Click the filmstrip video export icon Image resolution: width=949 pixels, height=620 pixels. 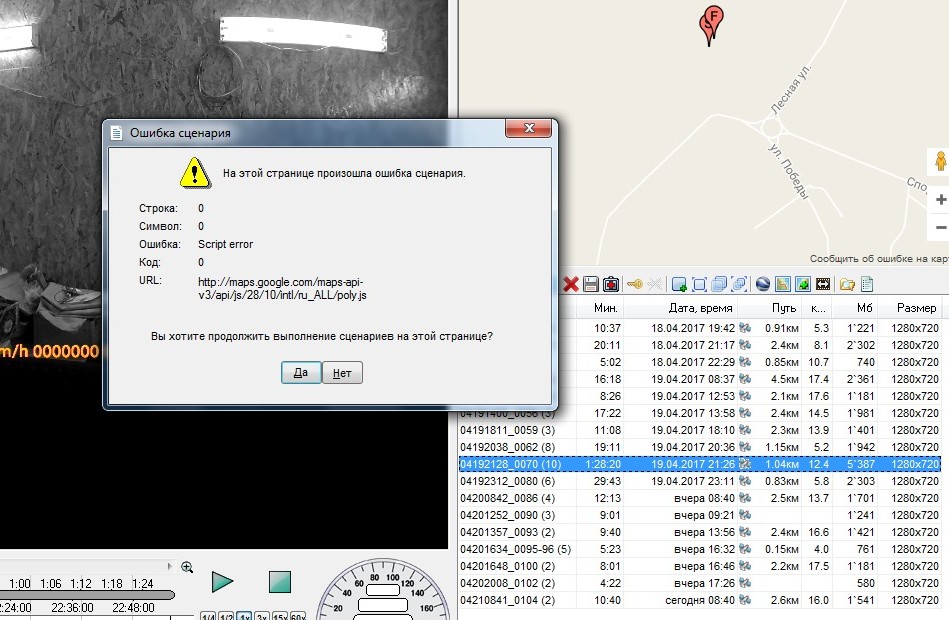tap(821, 285)
